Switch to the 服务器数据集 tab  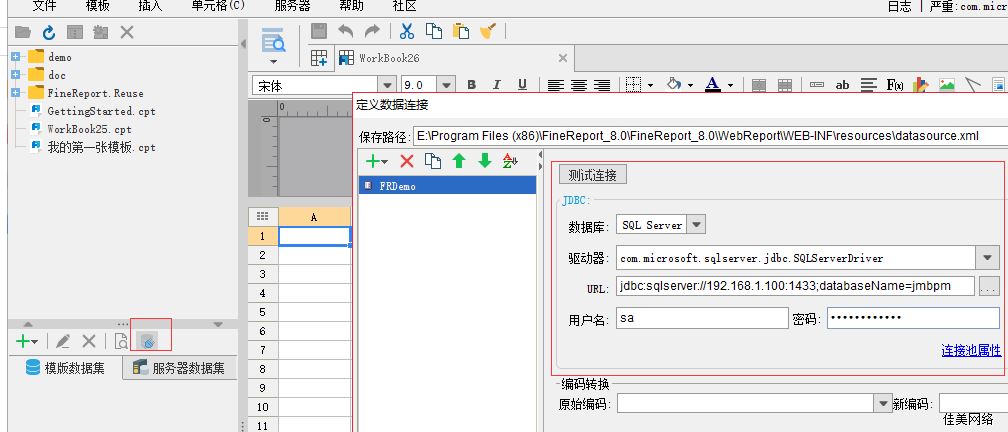(179, 368)
